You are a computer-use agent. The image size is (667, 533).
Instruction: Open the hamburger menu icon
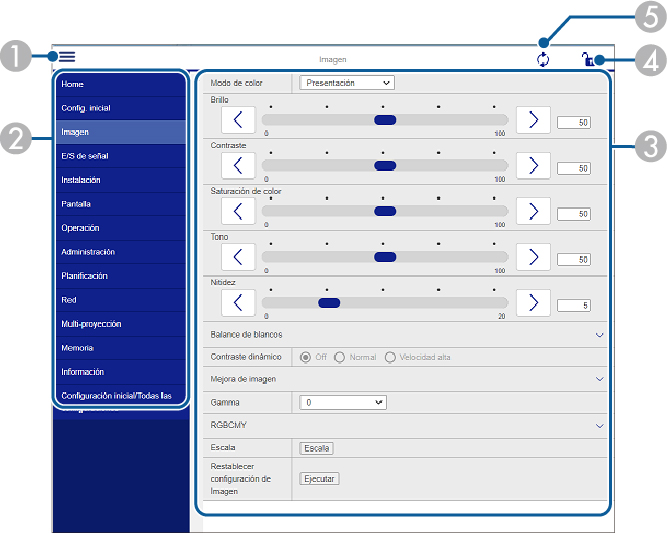tap(67, 58)
